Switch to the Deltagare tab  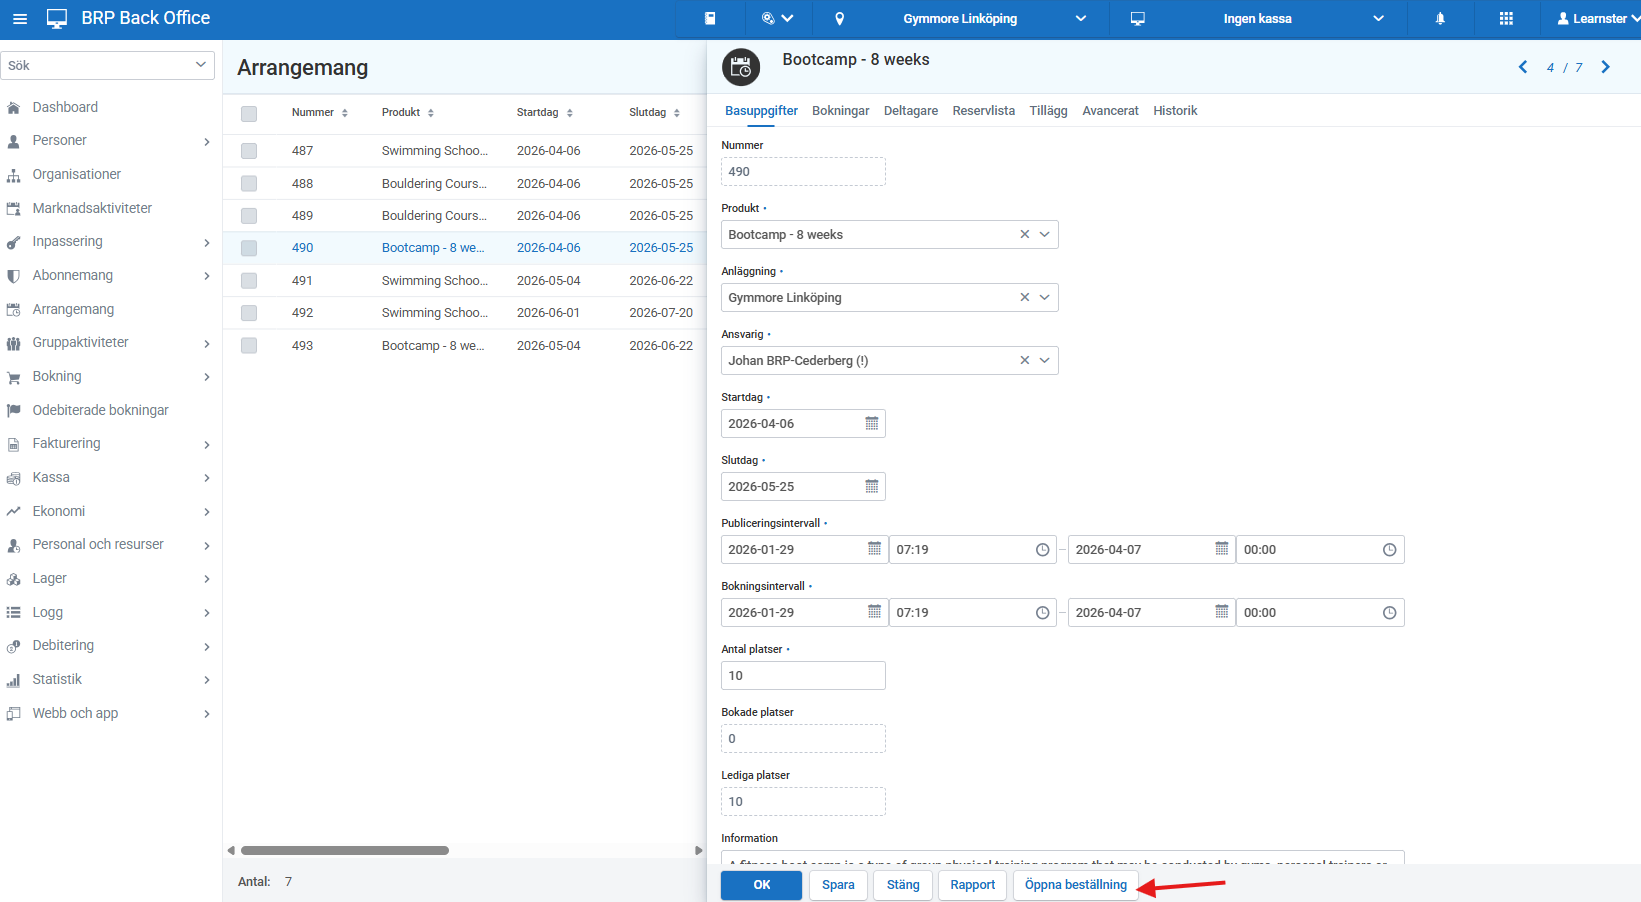(910, 111)
